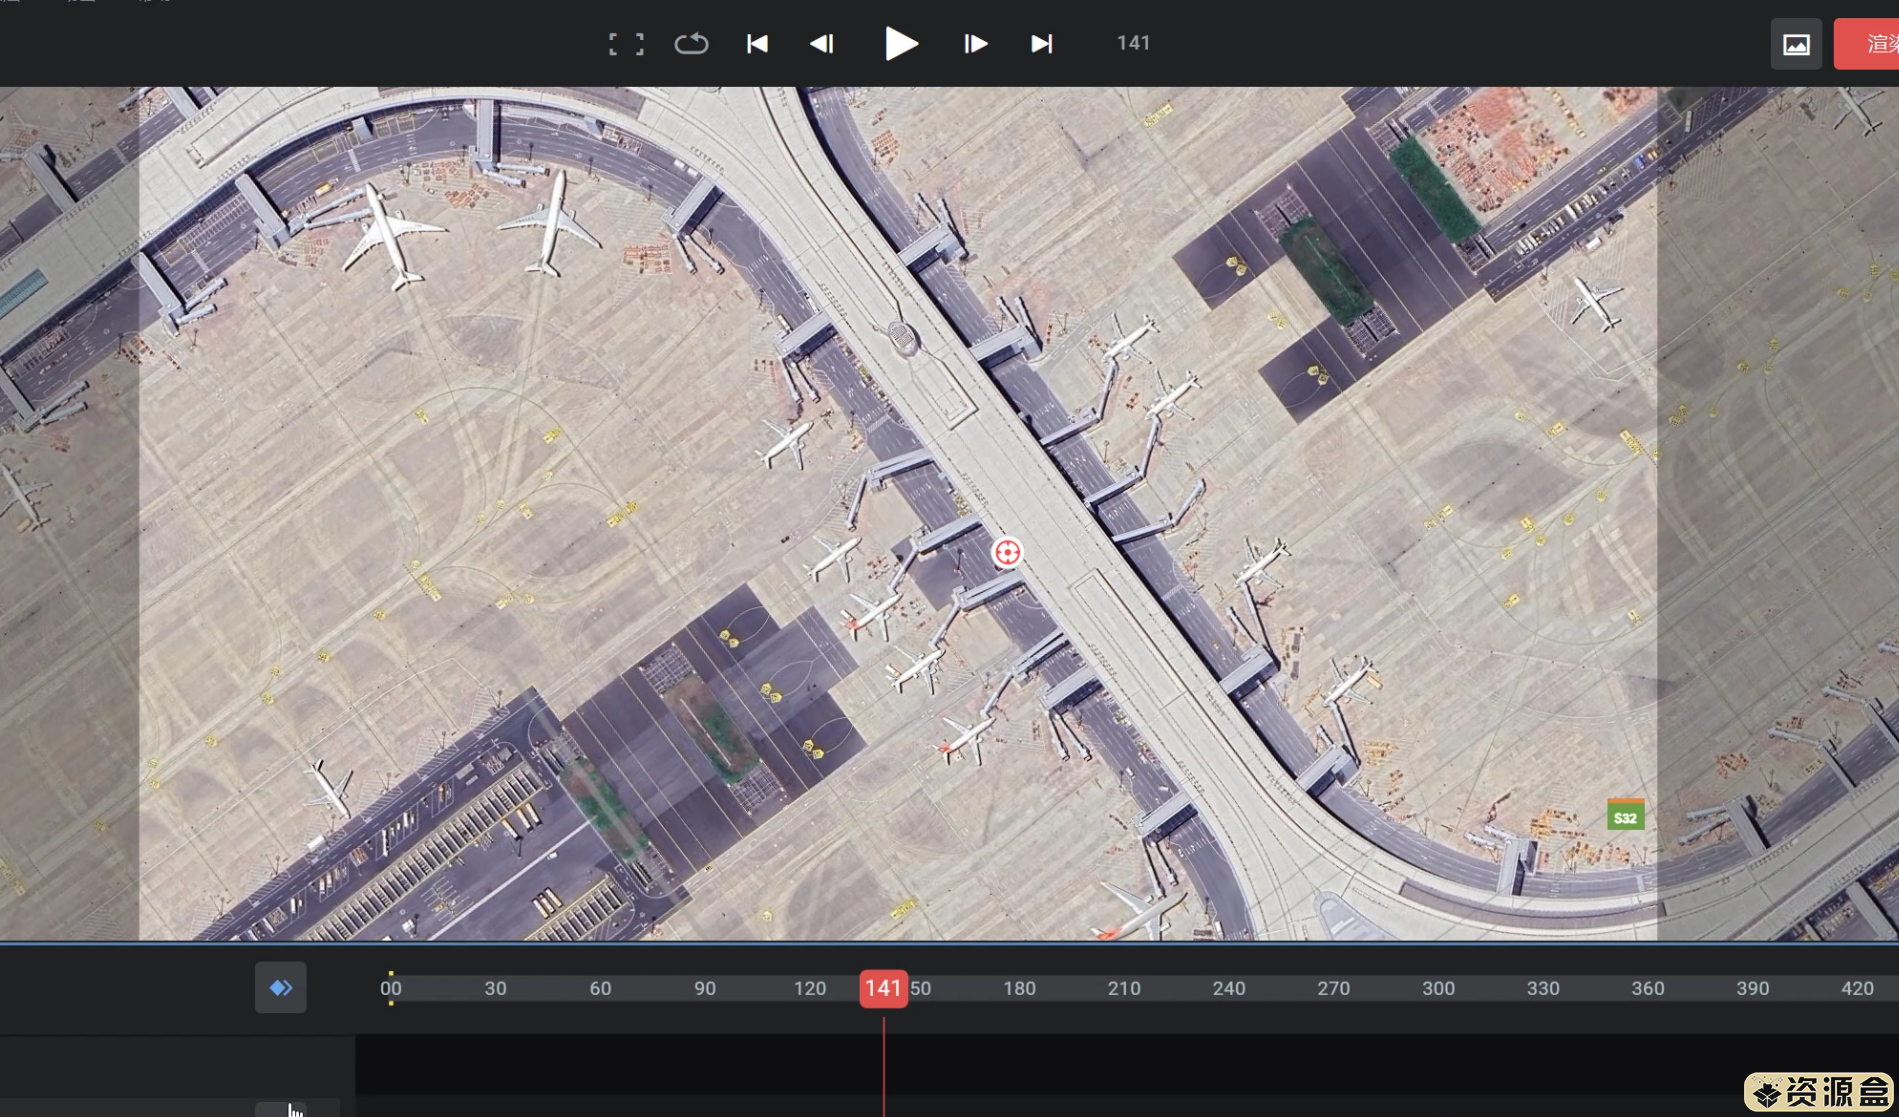Image resolution: width=1899 pixels, height=1117 pixels.
Task: Play the animation
Action: coord(901,44)
